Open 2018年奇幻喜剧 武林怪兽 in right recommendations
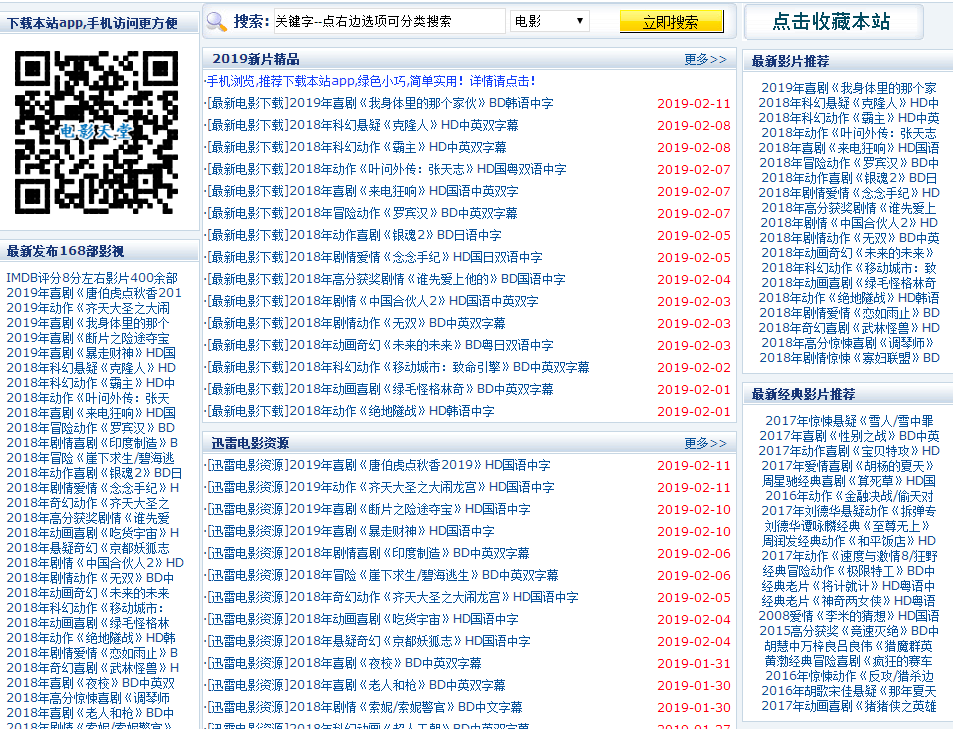This screenshot has width=953, height=729. pos(849,328)
